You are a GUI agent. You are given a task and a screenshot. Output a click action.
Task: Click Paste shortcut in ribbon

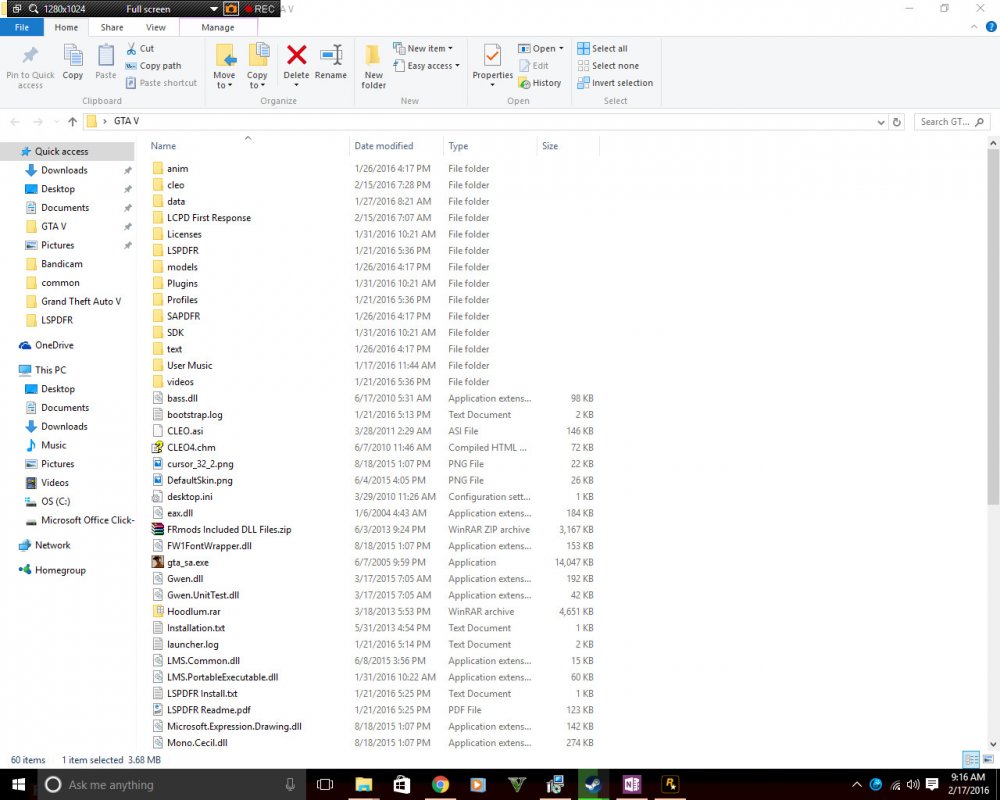(161, 83)
